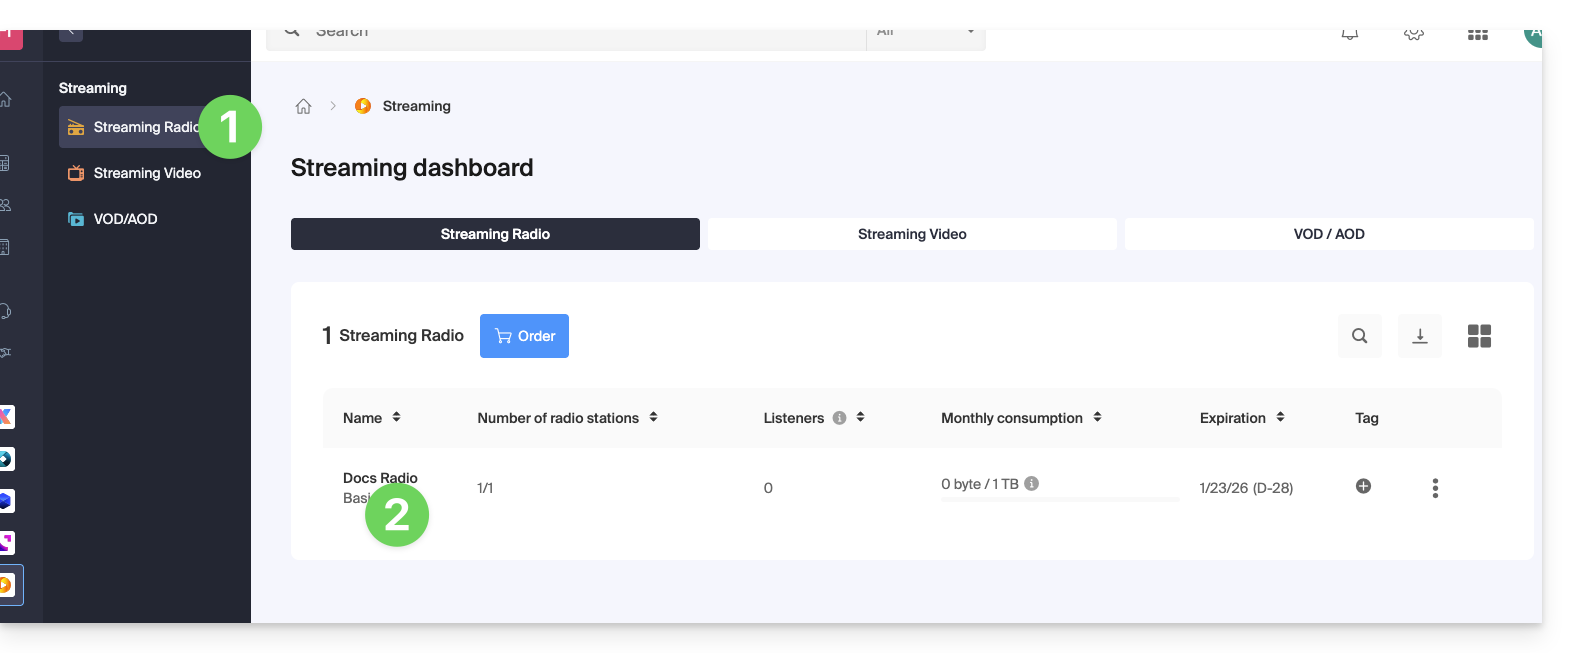This screenshot has height=653, width=1572.
Task: Open VOD/AOD in the sidebar
Action: [125, 219]
